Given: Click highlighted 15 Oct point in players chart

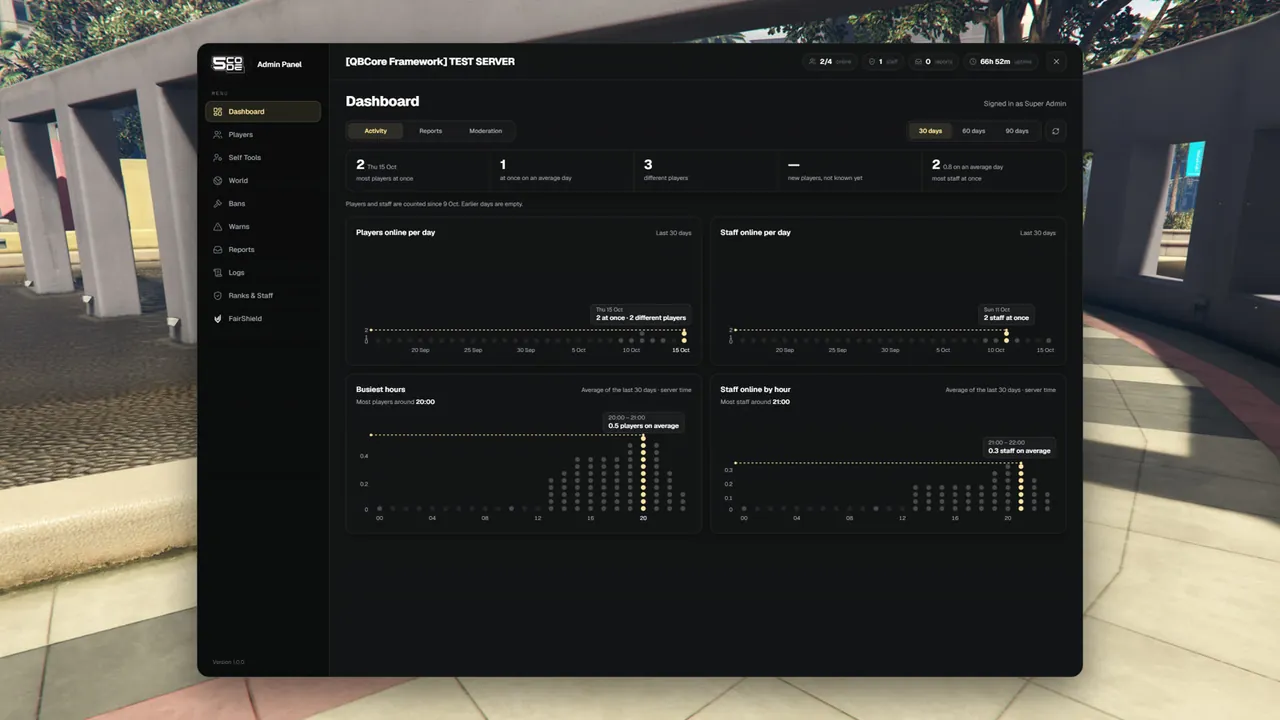Looking at the screenshot, I should (x=684, y=335).
